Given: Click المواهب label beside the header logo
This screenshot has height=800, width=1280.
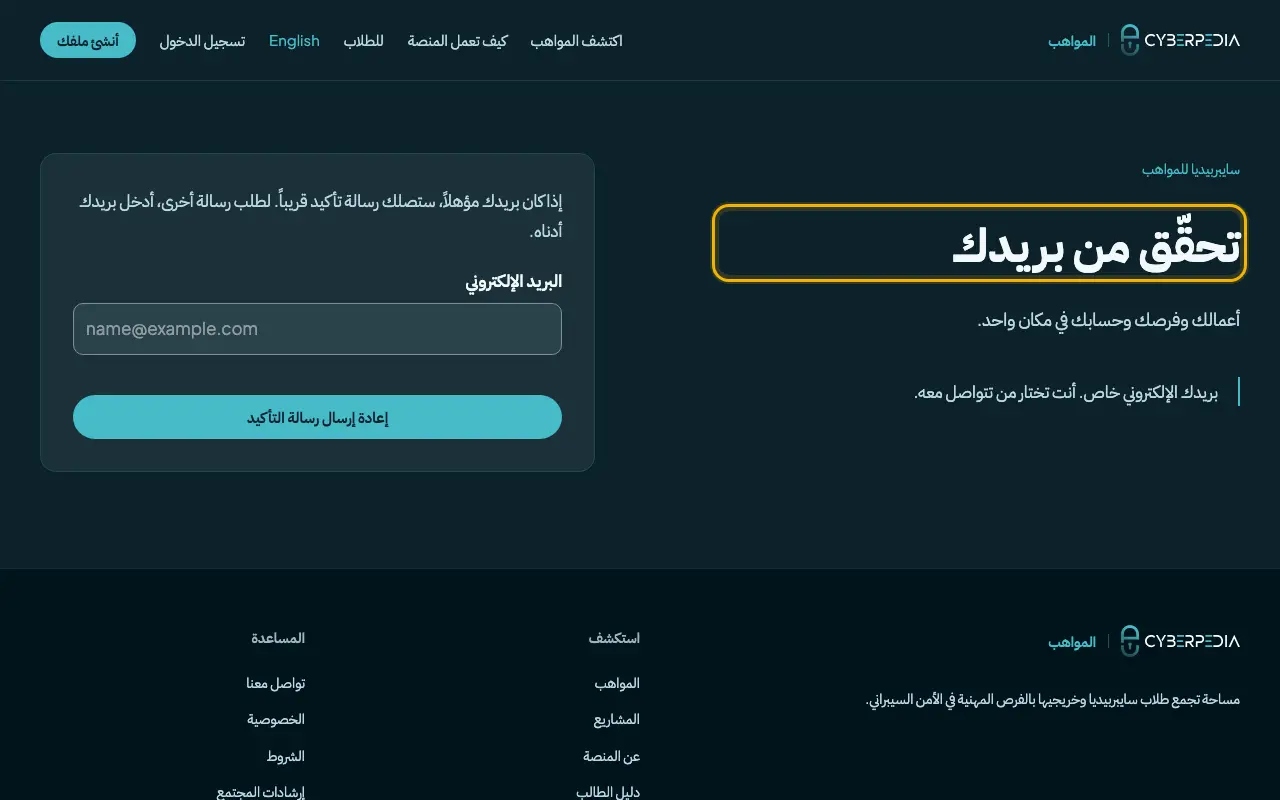Looking at the screenshot, I should click(1072, 41).
